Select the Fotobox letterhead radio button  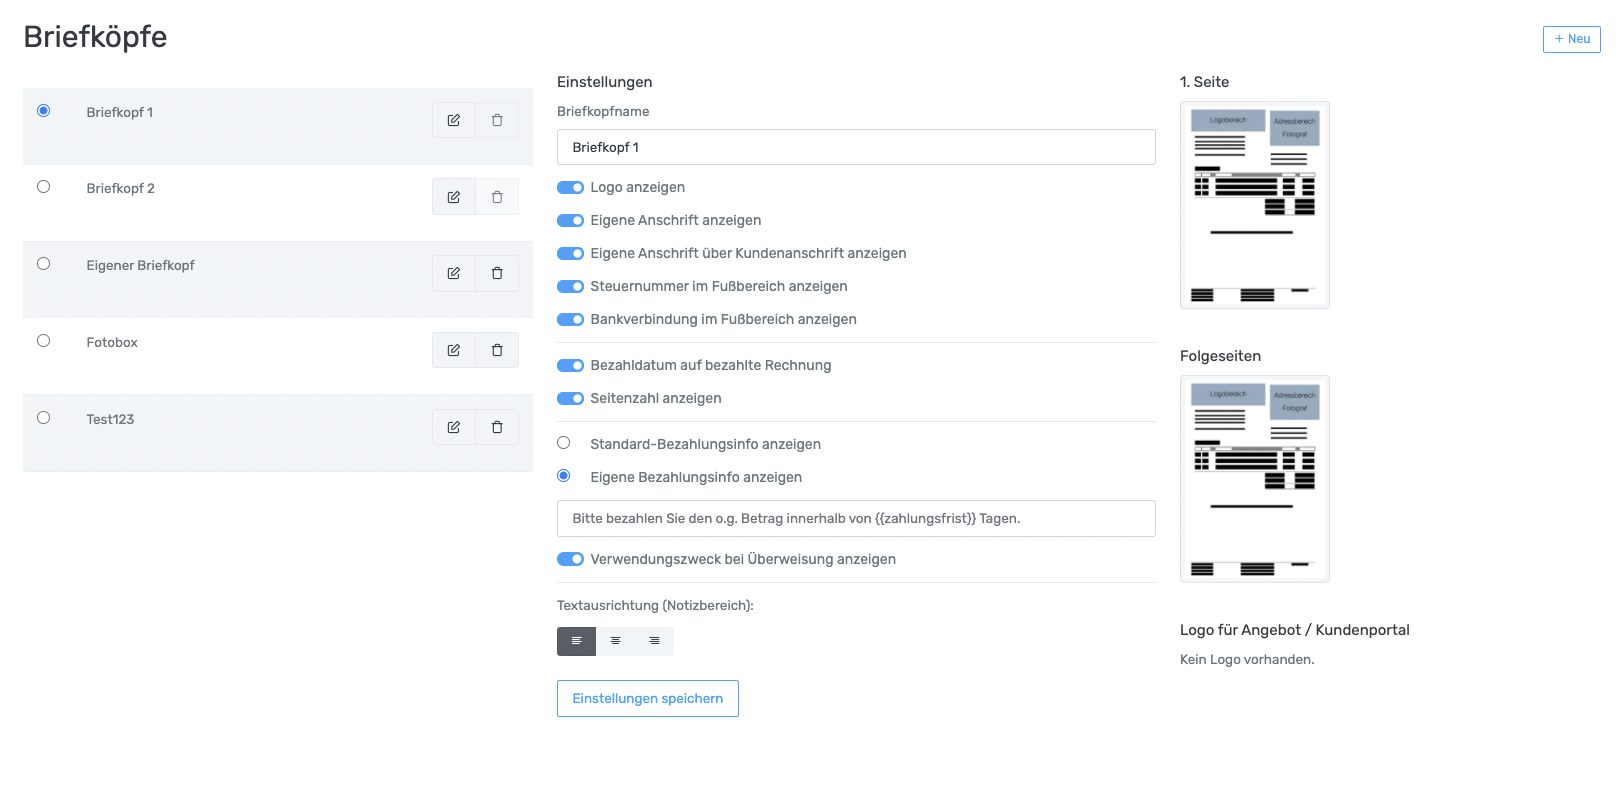click(x=44, y=341)
